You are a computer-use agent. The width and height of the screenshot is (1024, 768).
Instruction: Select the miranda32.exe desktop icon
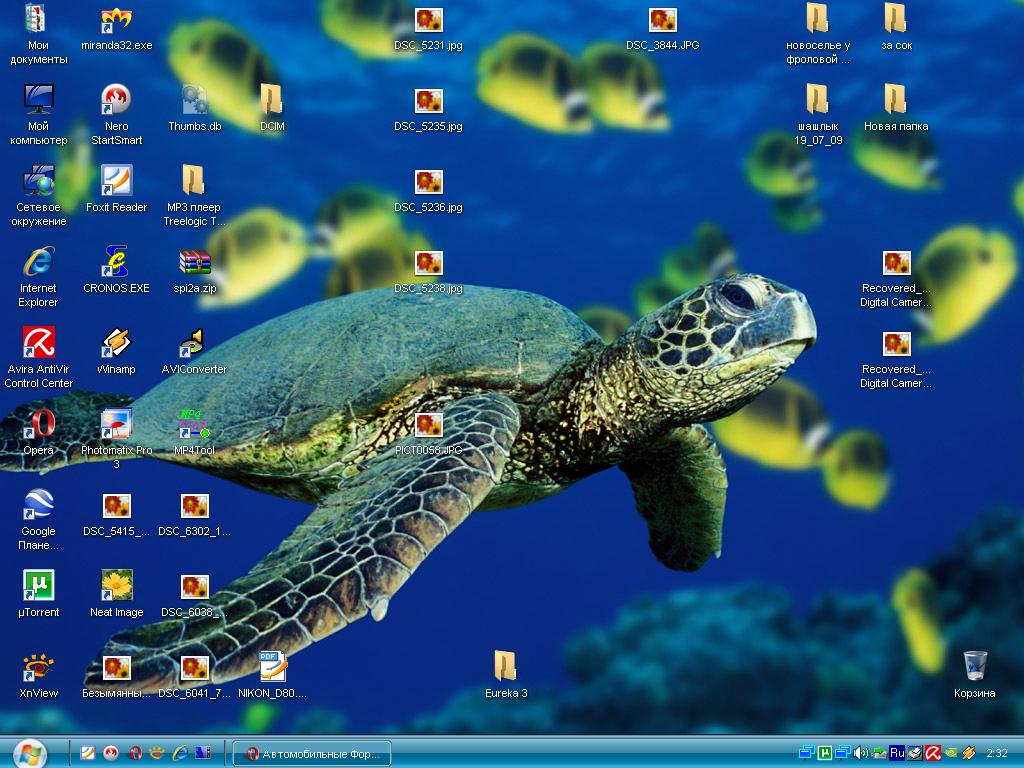[116, 20]
